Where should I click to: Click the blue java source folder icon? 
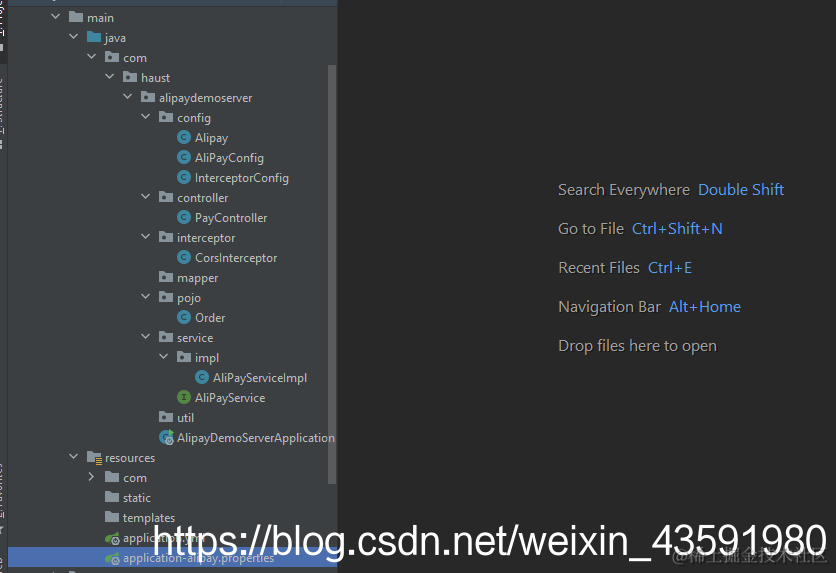click(94, 37)
